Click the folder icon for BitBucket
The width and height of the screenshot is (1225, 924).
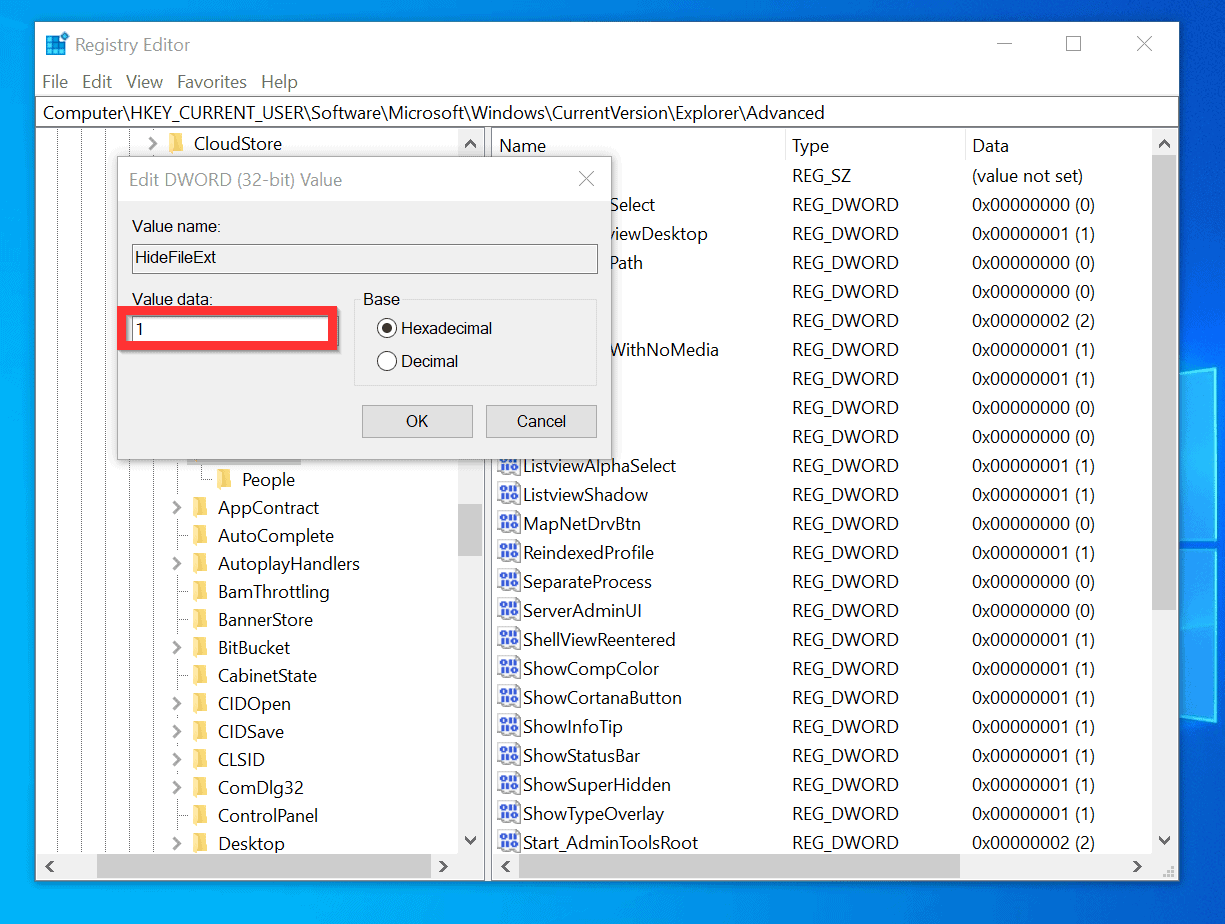click(x=199, y=647)
